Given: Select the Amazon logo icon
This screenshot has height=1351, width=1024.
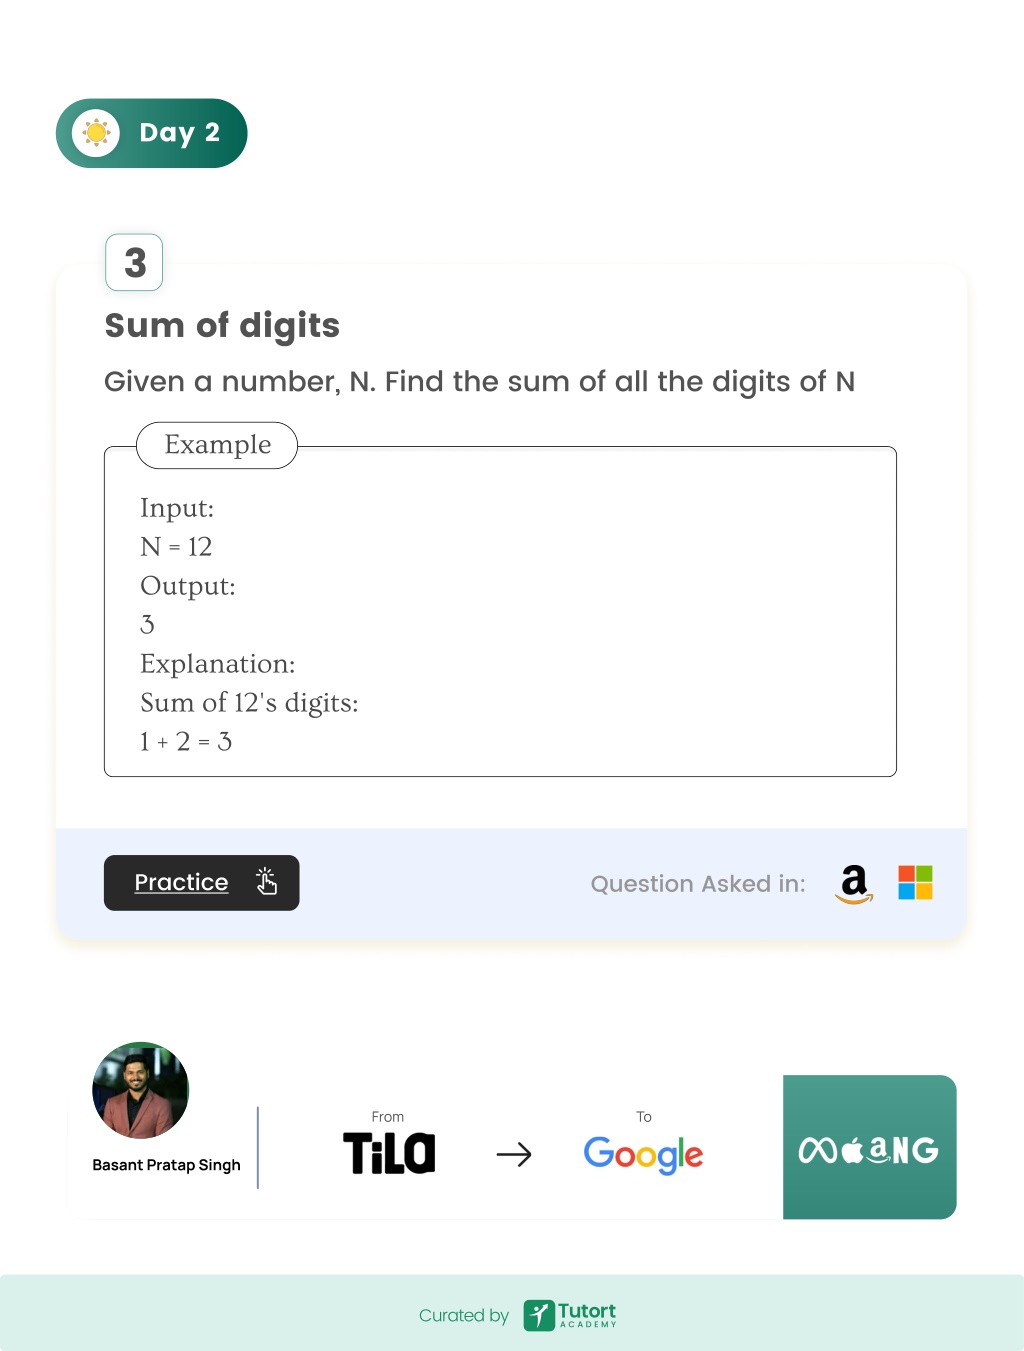Looking at the screenshot, I should click(854, 884).
